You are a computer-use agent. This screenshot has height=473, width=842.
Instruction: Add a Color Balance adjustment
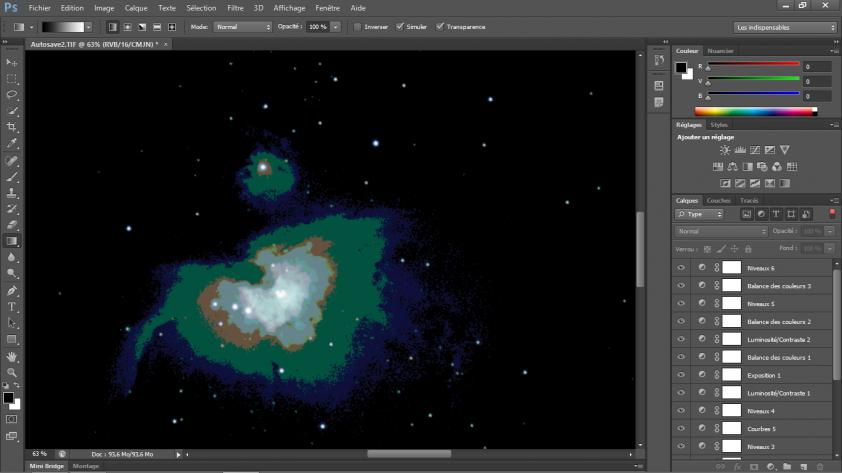click(732, 167)
